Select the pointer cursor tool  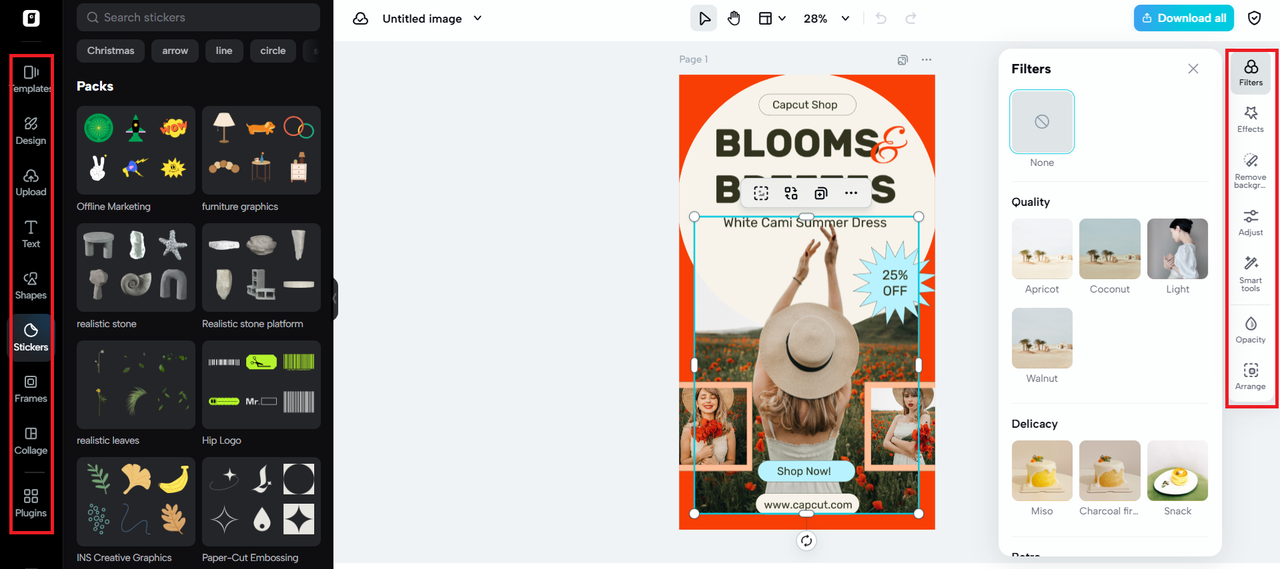(704, 18)
